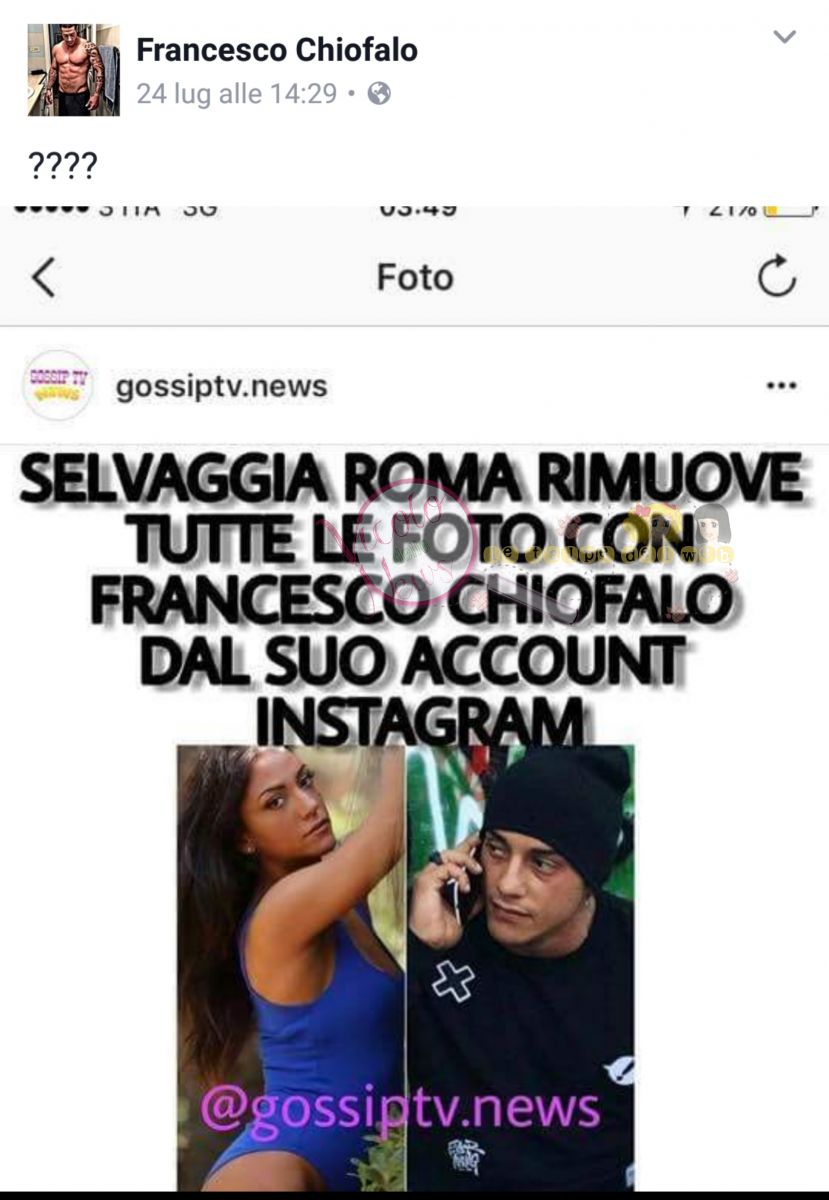Open the 24 lug alle 14:29 timestamp
The image size is (829, 1200).
(236, 94)
